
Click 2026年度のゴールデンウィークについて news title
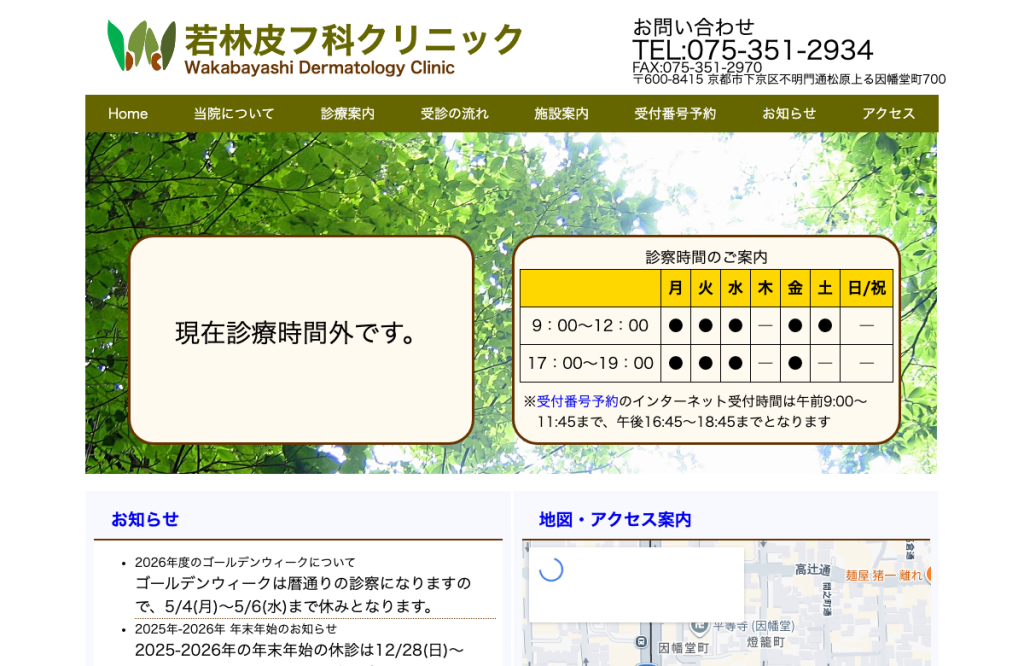click(245, 562)
